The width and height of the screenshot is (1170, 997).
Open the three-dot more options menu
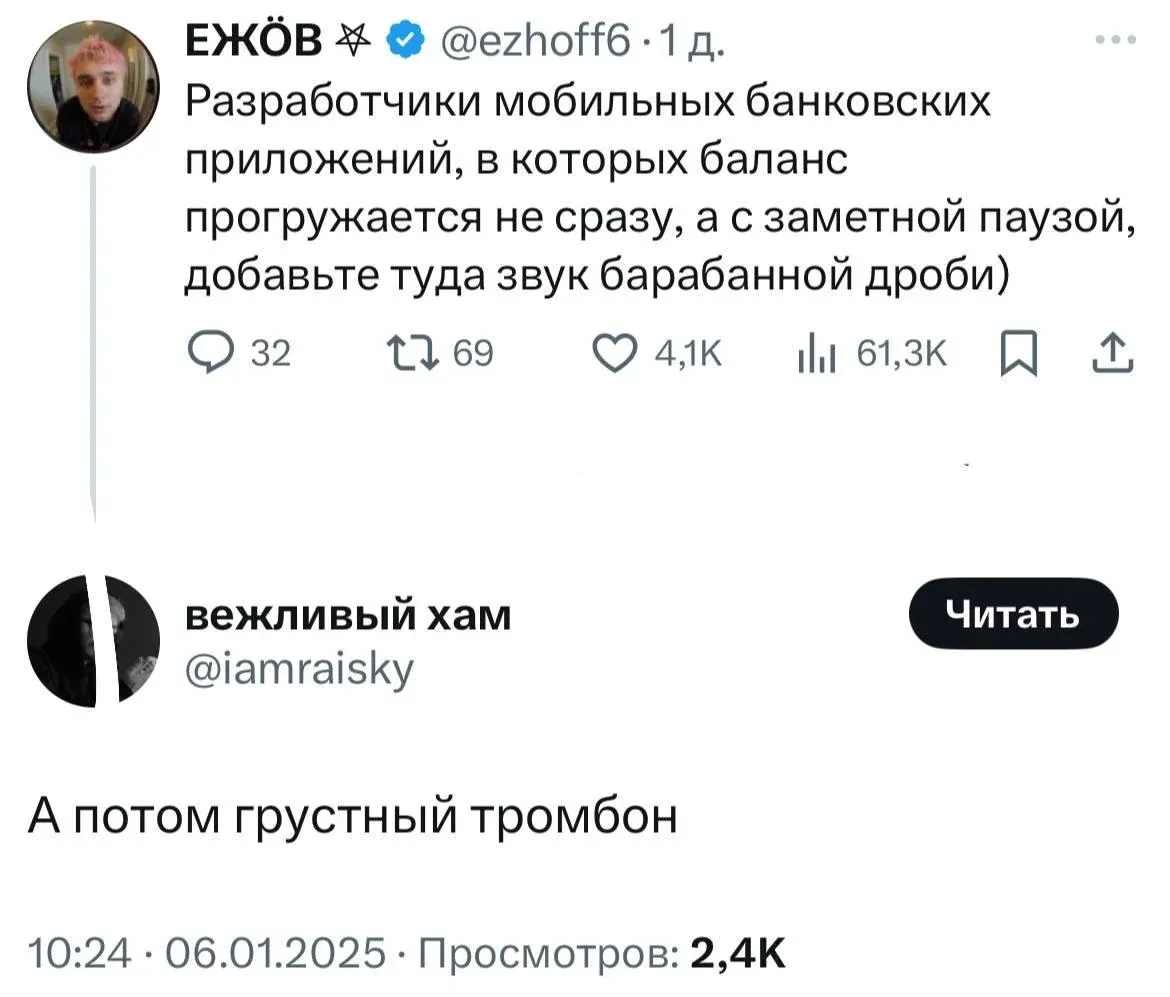[x=1116, y=41]
